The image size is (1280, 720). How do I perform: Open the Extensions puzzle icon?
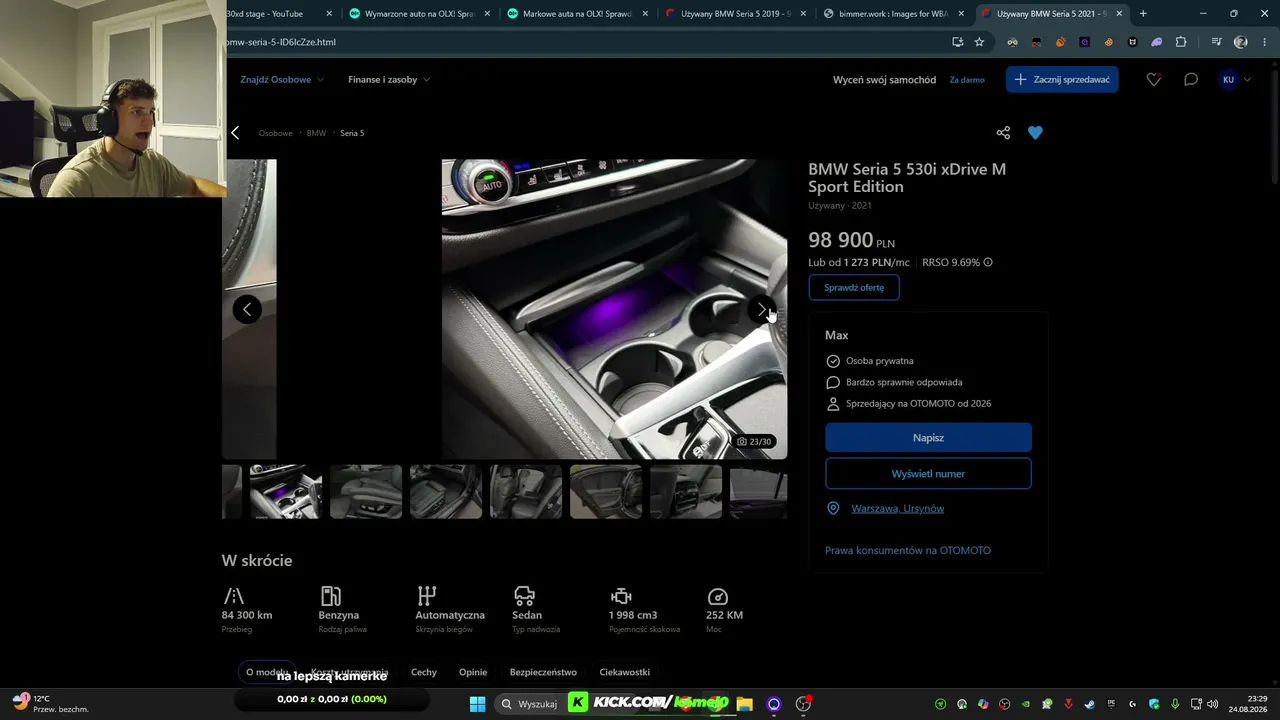(1181, 42)
